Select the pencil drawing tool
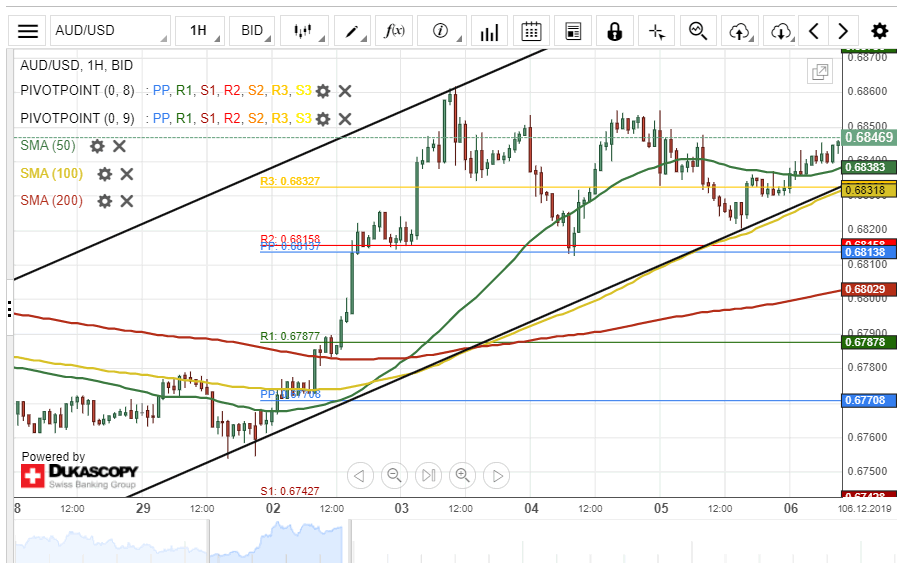Screen dimensions: 899x569 pyautogui.click(x=352, y=31)
